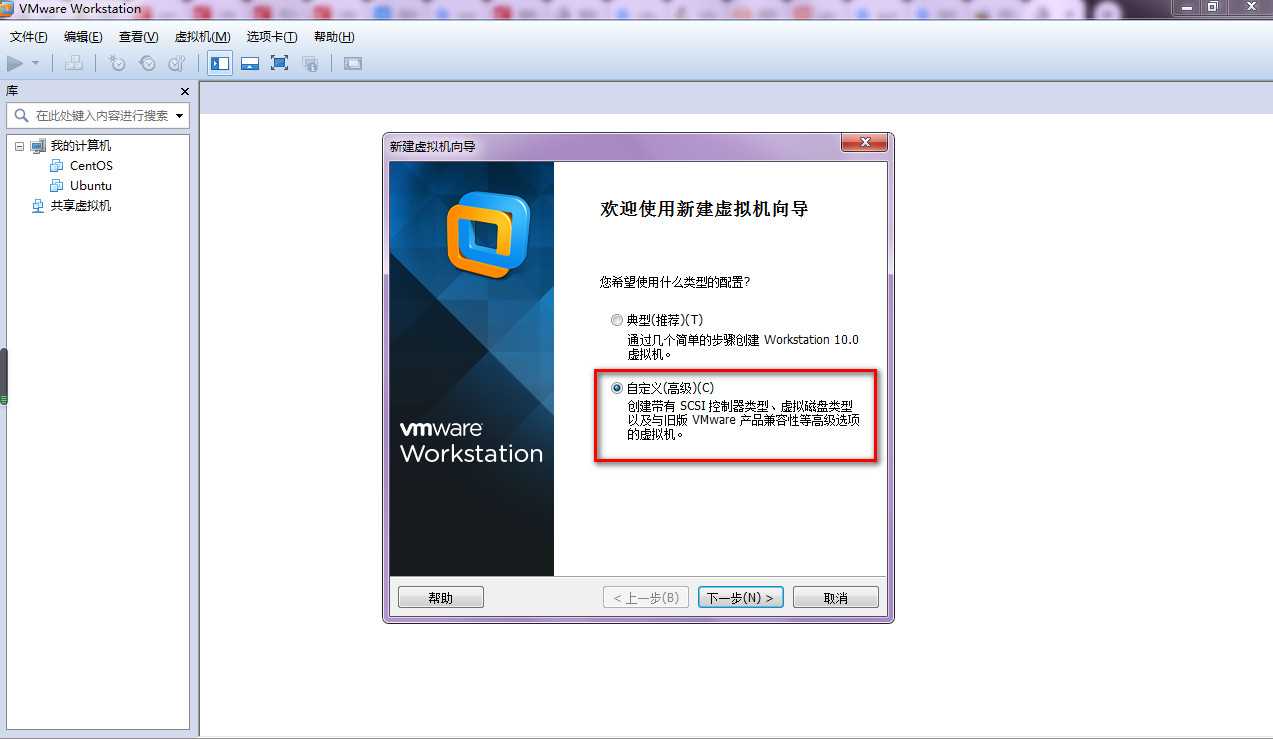The image size is (1273, 740).
Task: Open the snapshot manager toolbar icon
Action: coord(177,63)
